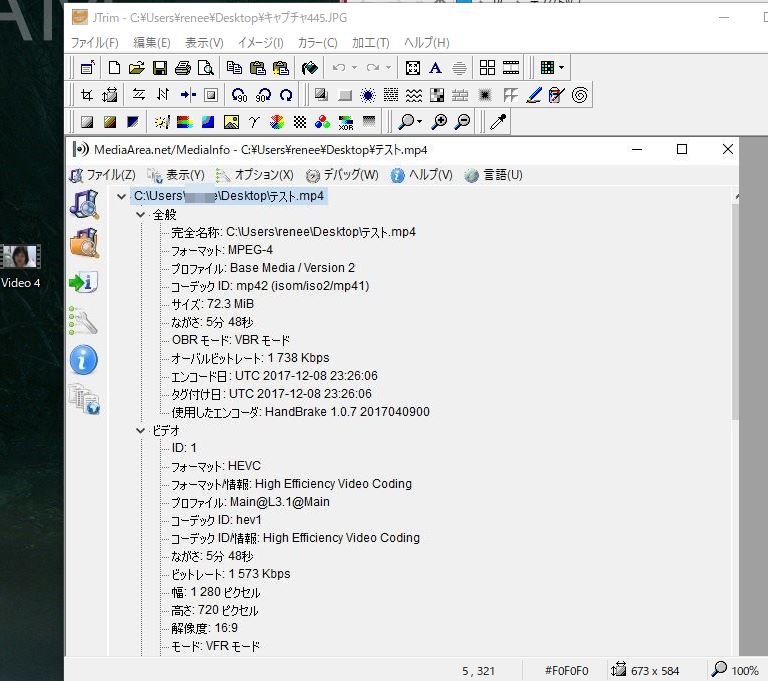The image size is (768, 681).
Task: Click MediaInfo website documents sidebar icon
Action: [x=84, y=399]
